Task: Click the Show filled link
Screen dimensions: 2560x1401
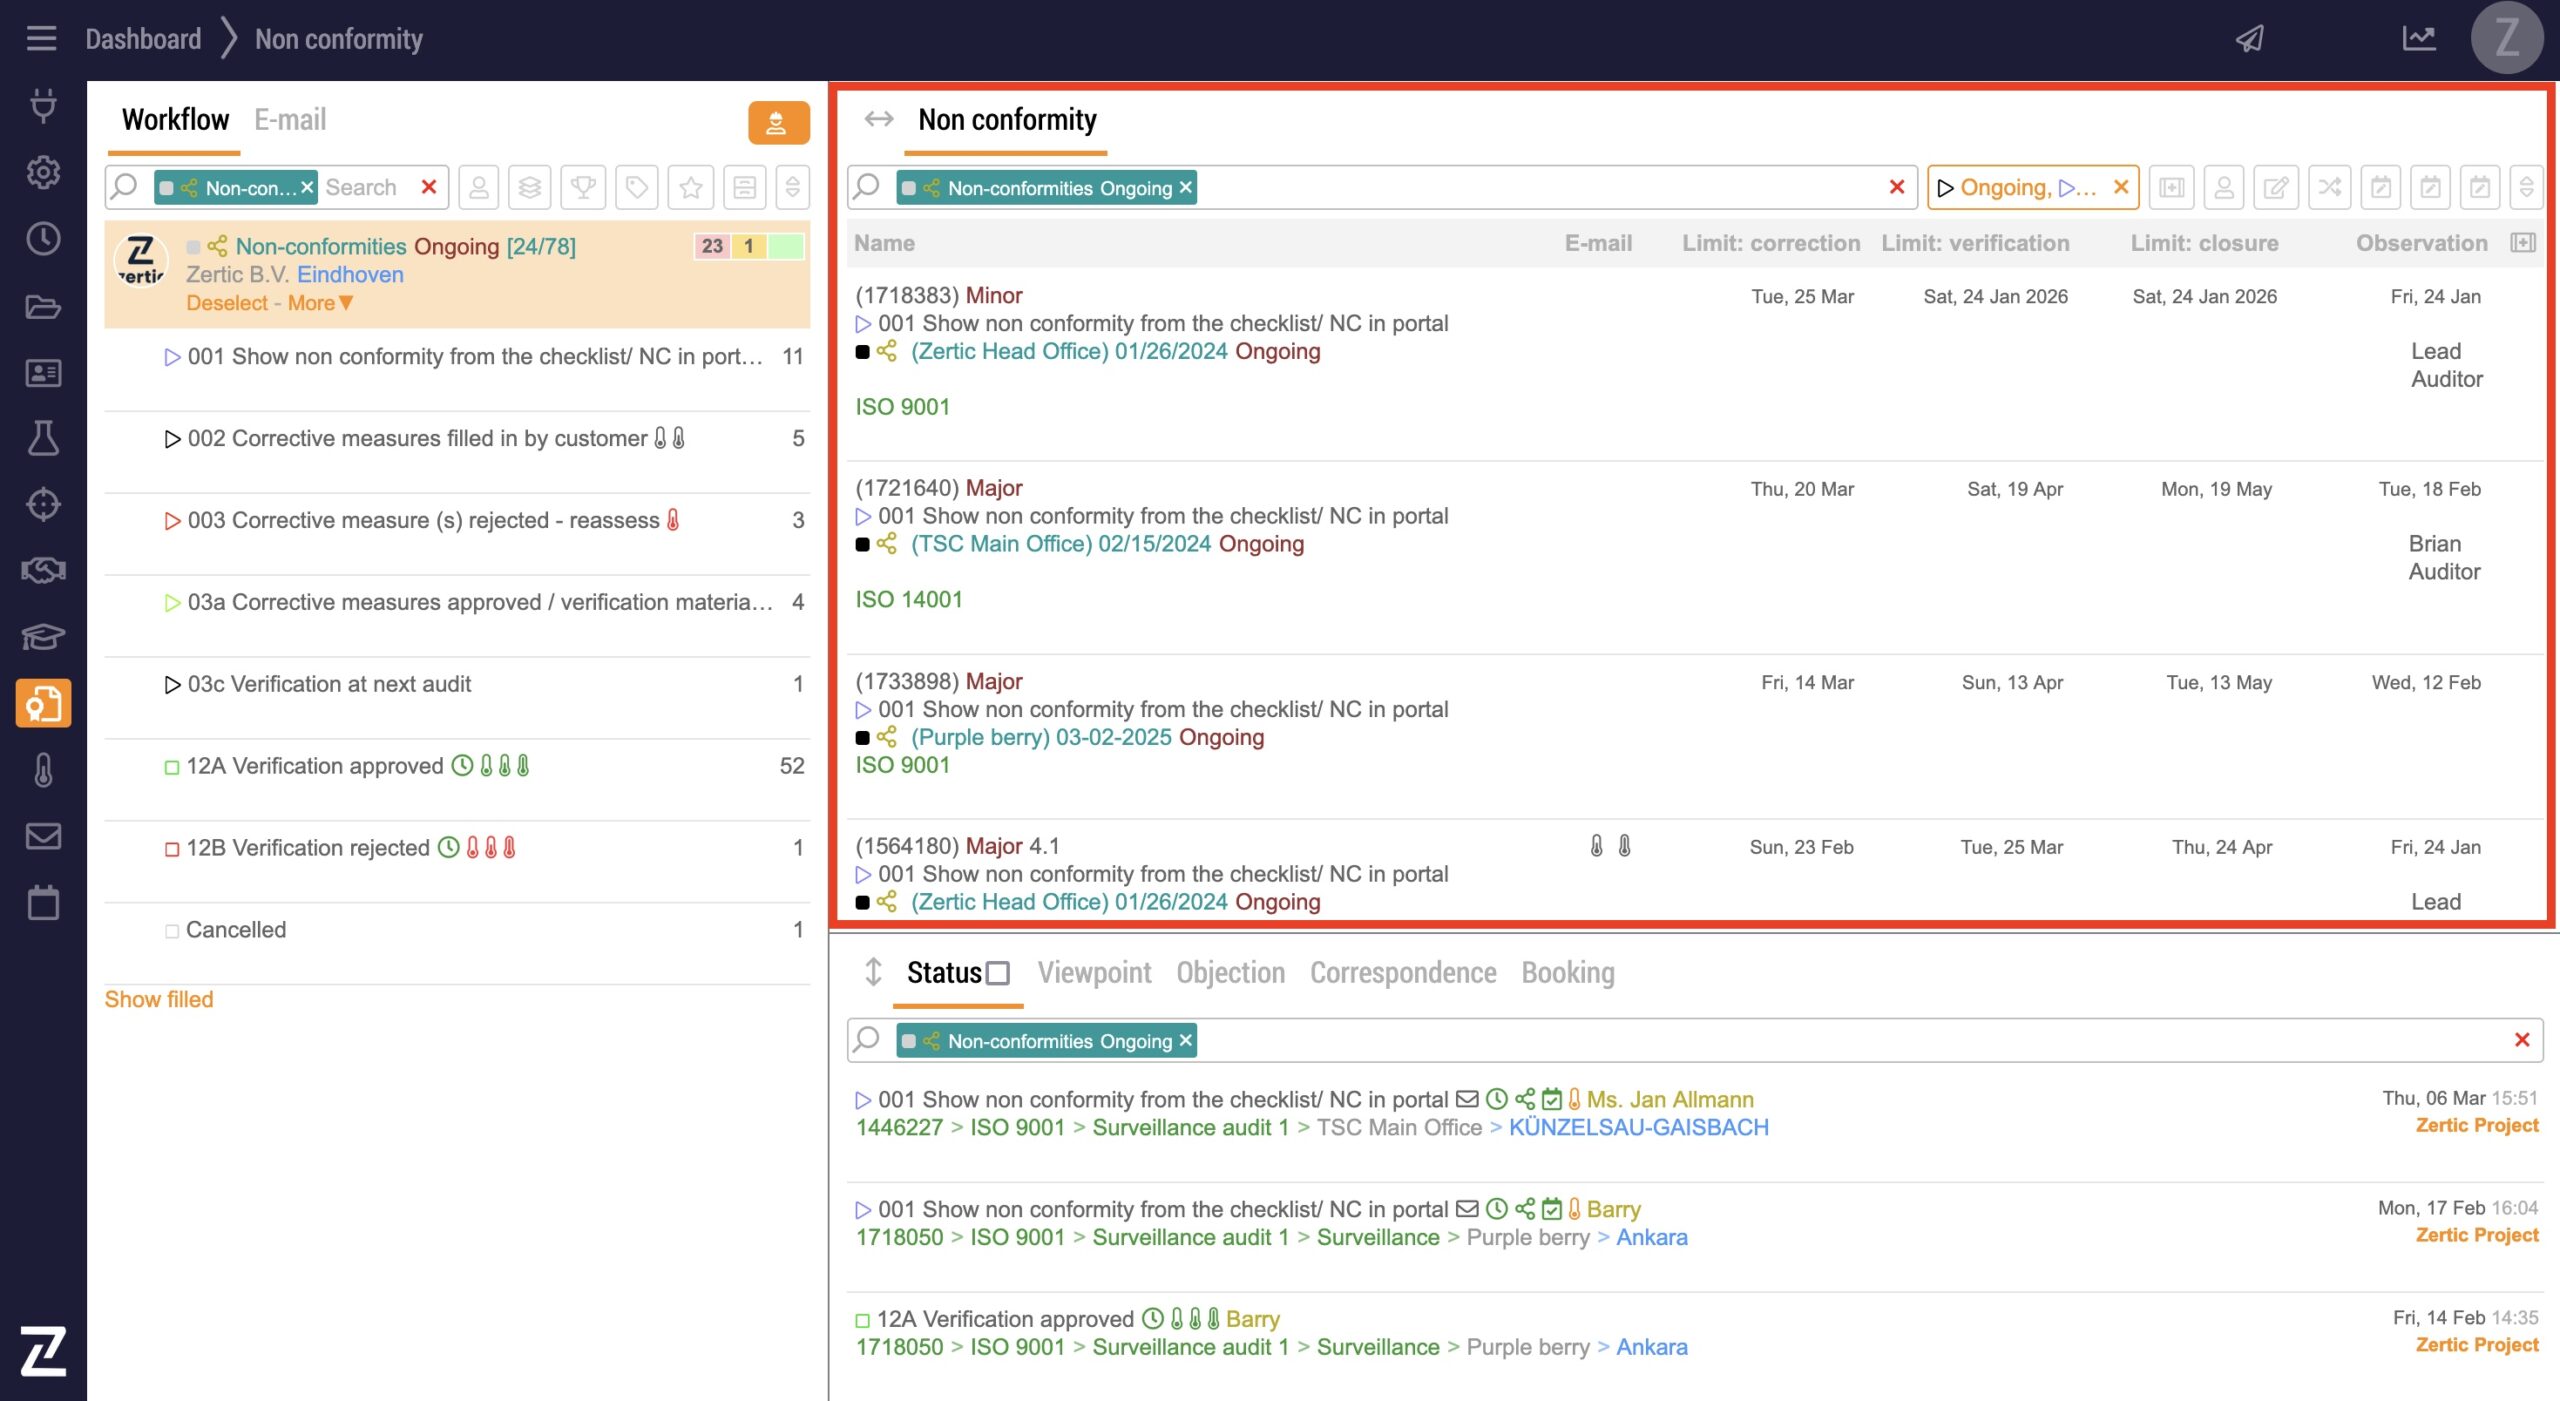Action: click(159, 999)
